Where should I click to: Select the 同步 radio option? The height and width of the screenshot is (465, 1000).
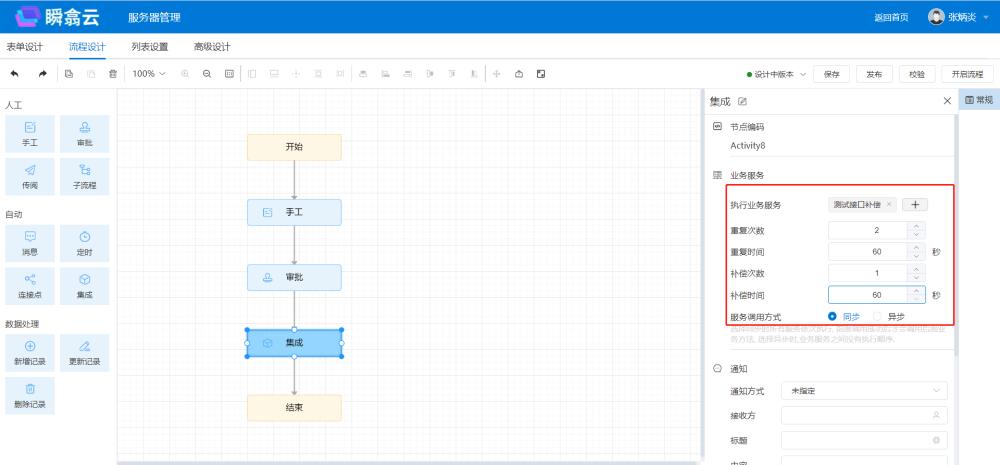[x=832, y=316]
